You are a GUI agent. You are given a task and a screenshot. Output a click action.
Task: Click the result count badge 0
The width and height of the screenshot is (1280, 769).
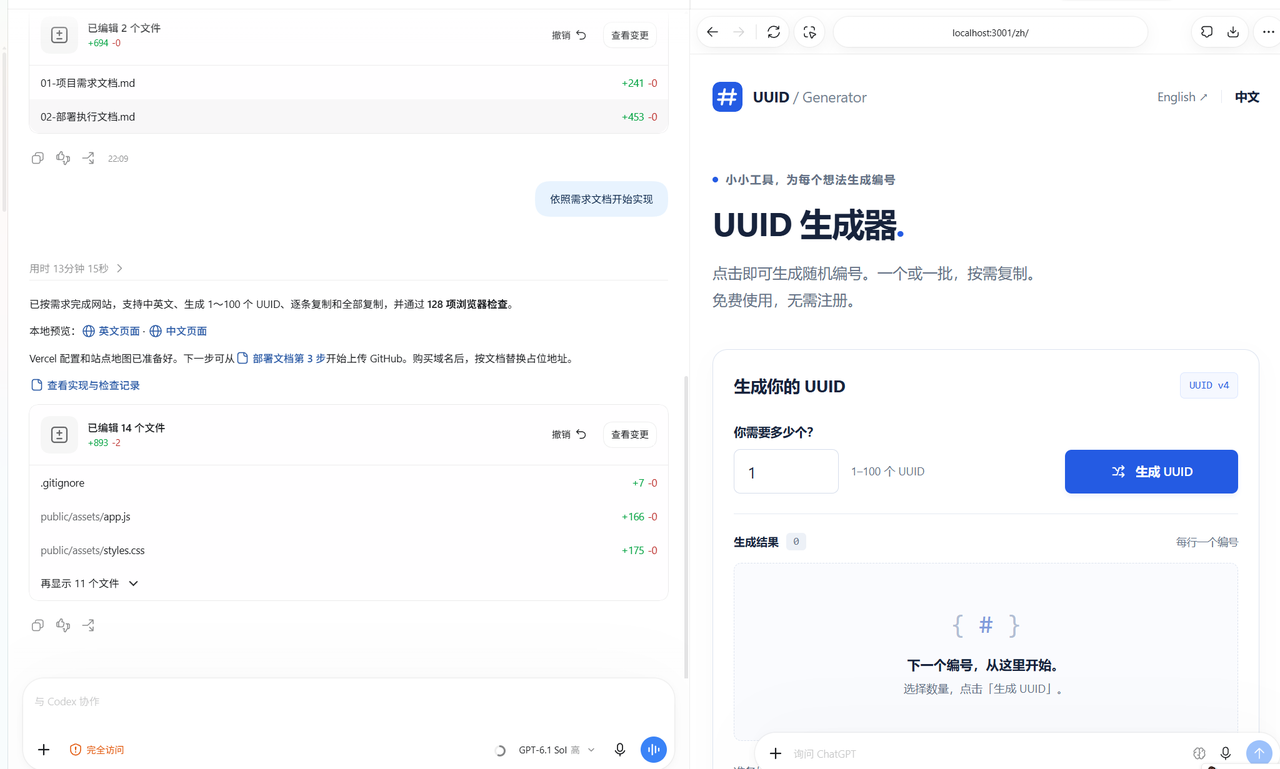[796, 542]
